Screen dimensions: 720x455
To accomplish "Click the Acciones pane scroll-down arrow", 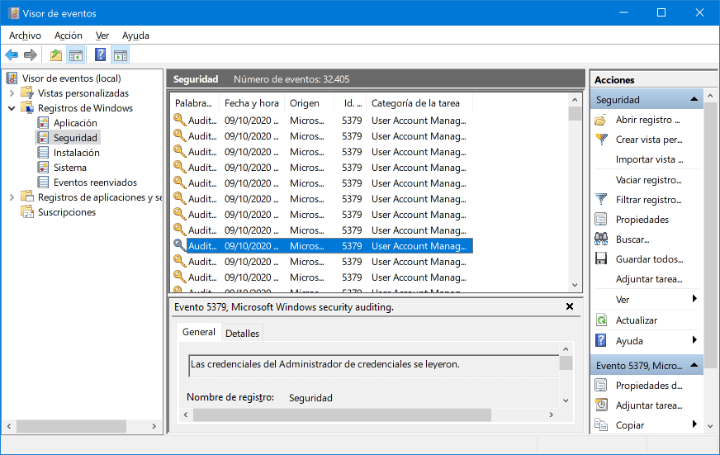I will pos(710,426).
